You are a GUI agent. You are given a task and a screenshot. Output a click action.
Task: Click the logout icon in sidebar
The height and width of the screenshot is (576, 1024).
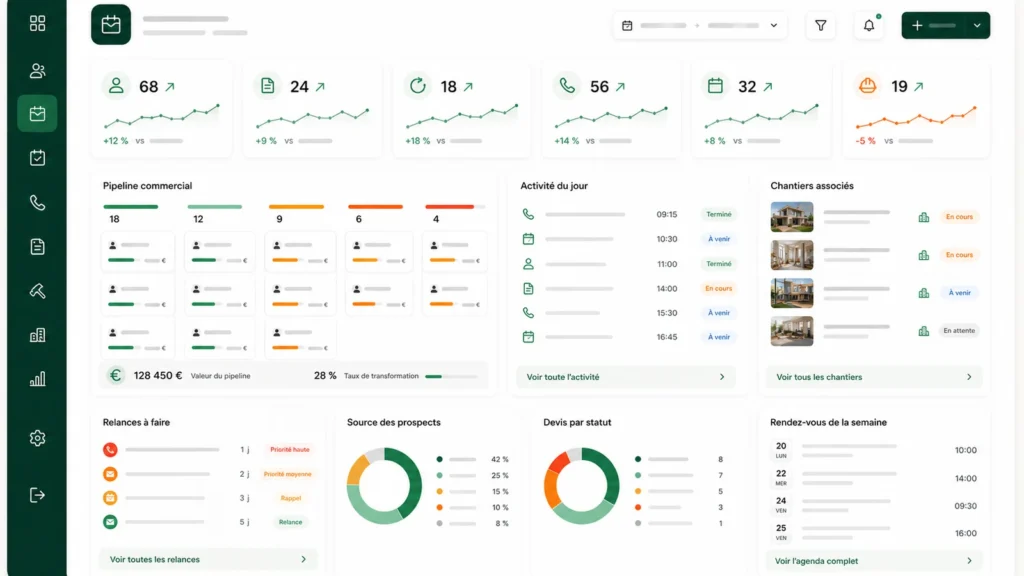(37, 495)
